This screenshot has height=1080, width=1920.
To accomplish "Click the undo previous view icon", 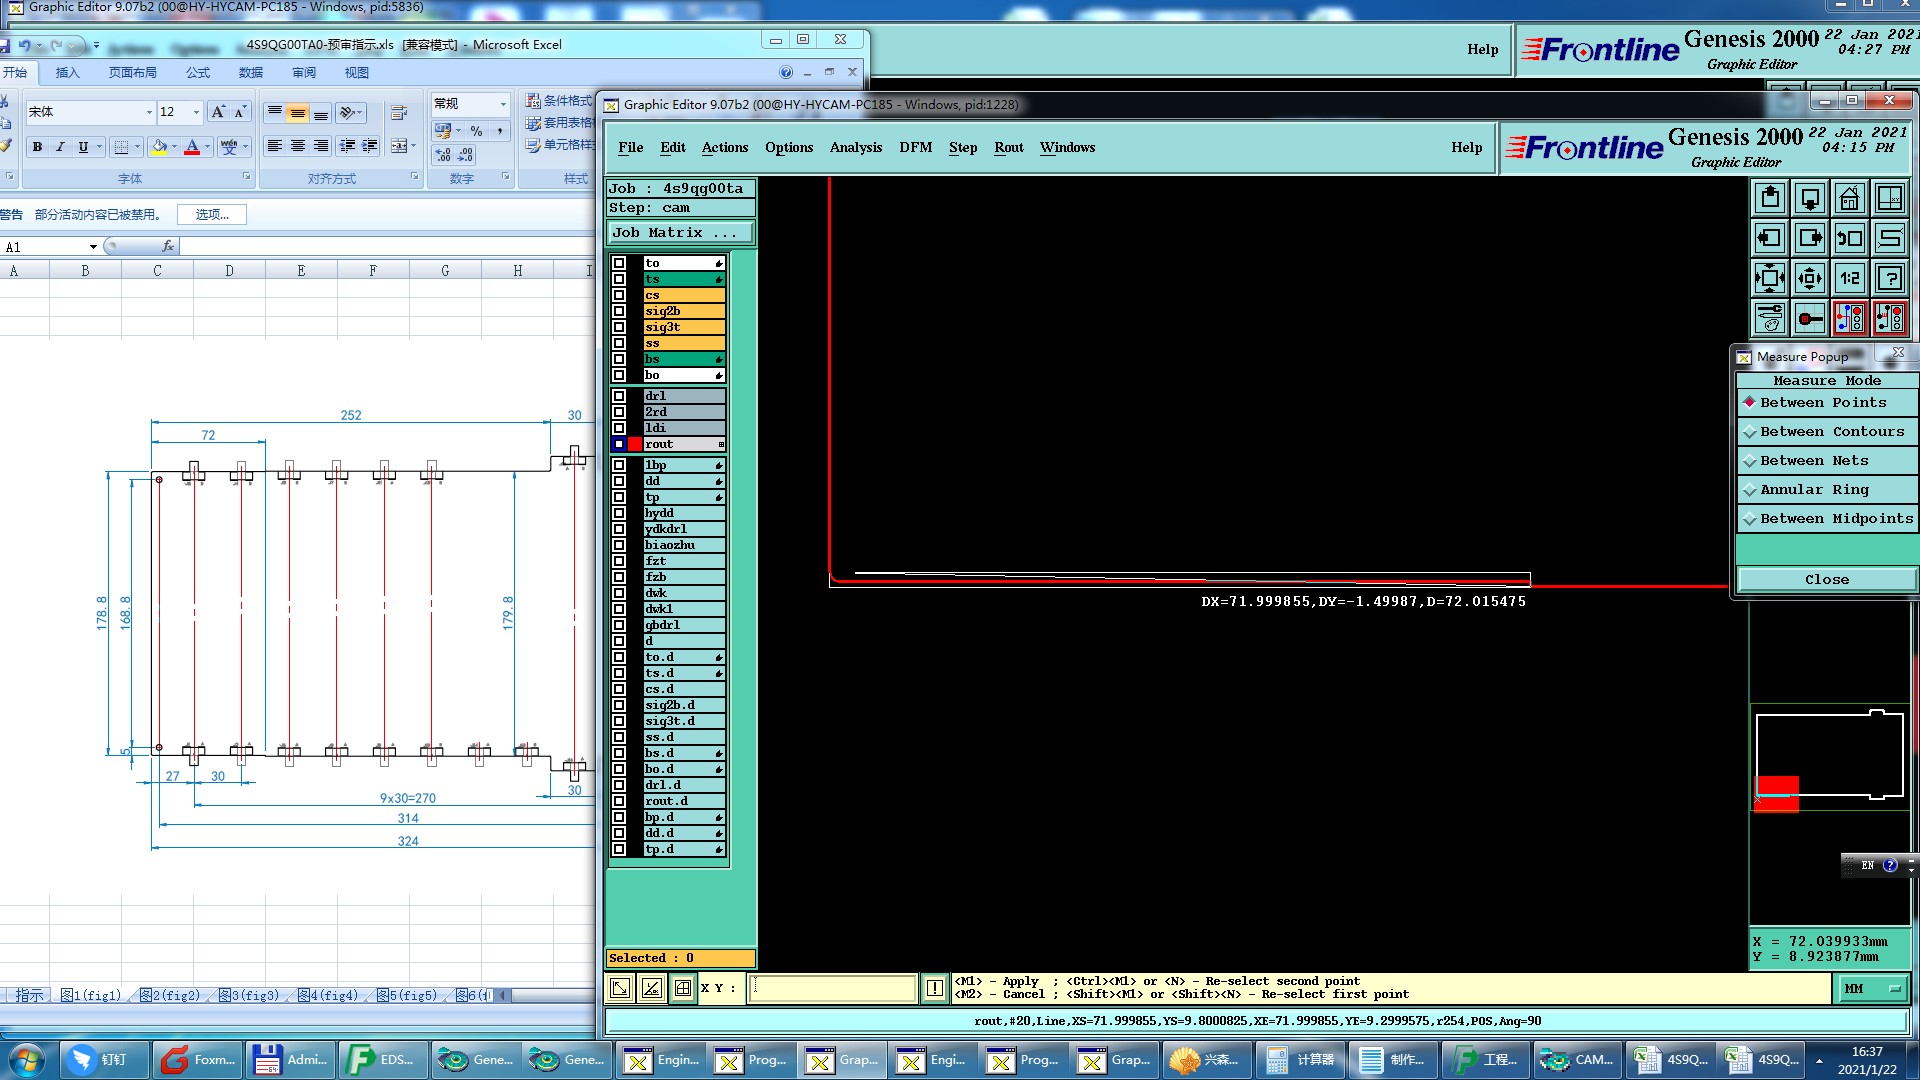I will (x=1849, y=238).
